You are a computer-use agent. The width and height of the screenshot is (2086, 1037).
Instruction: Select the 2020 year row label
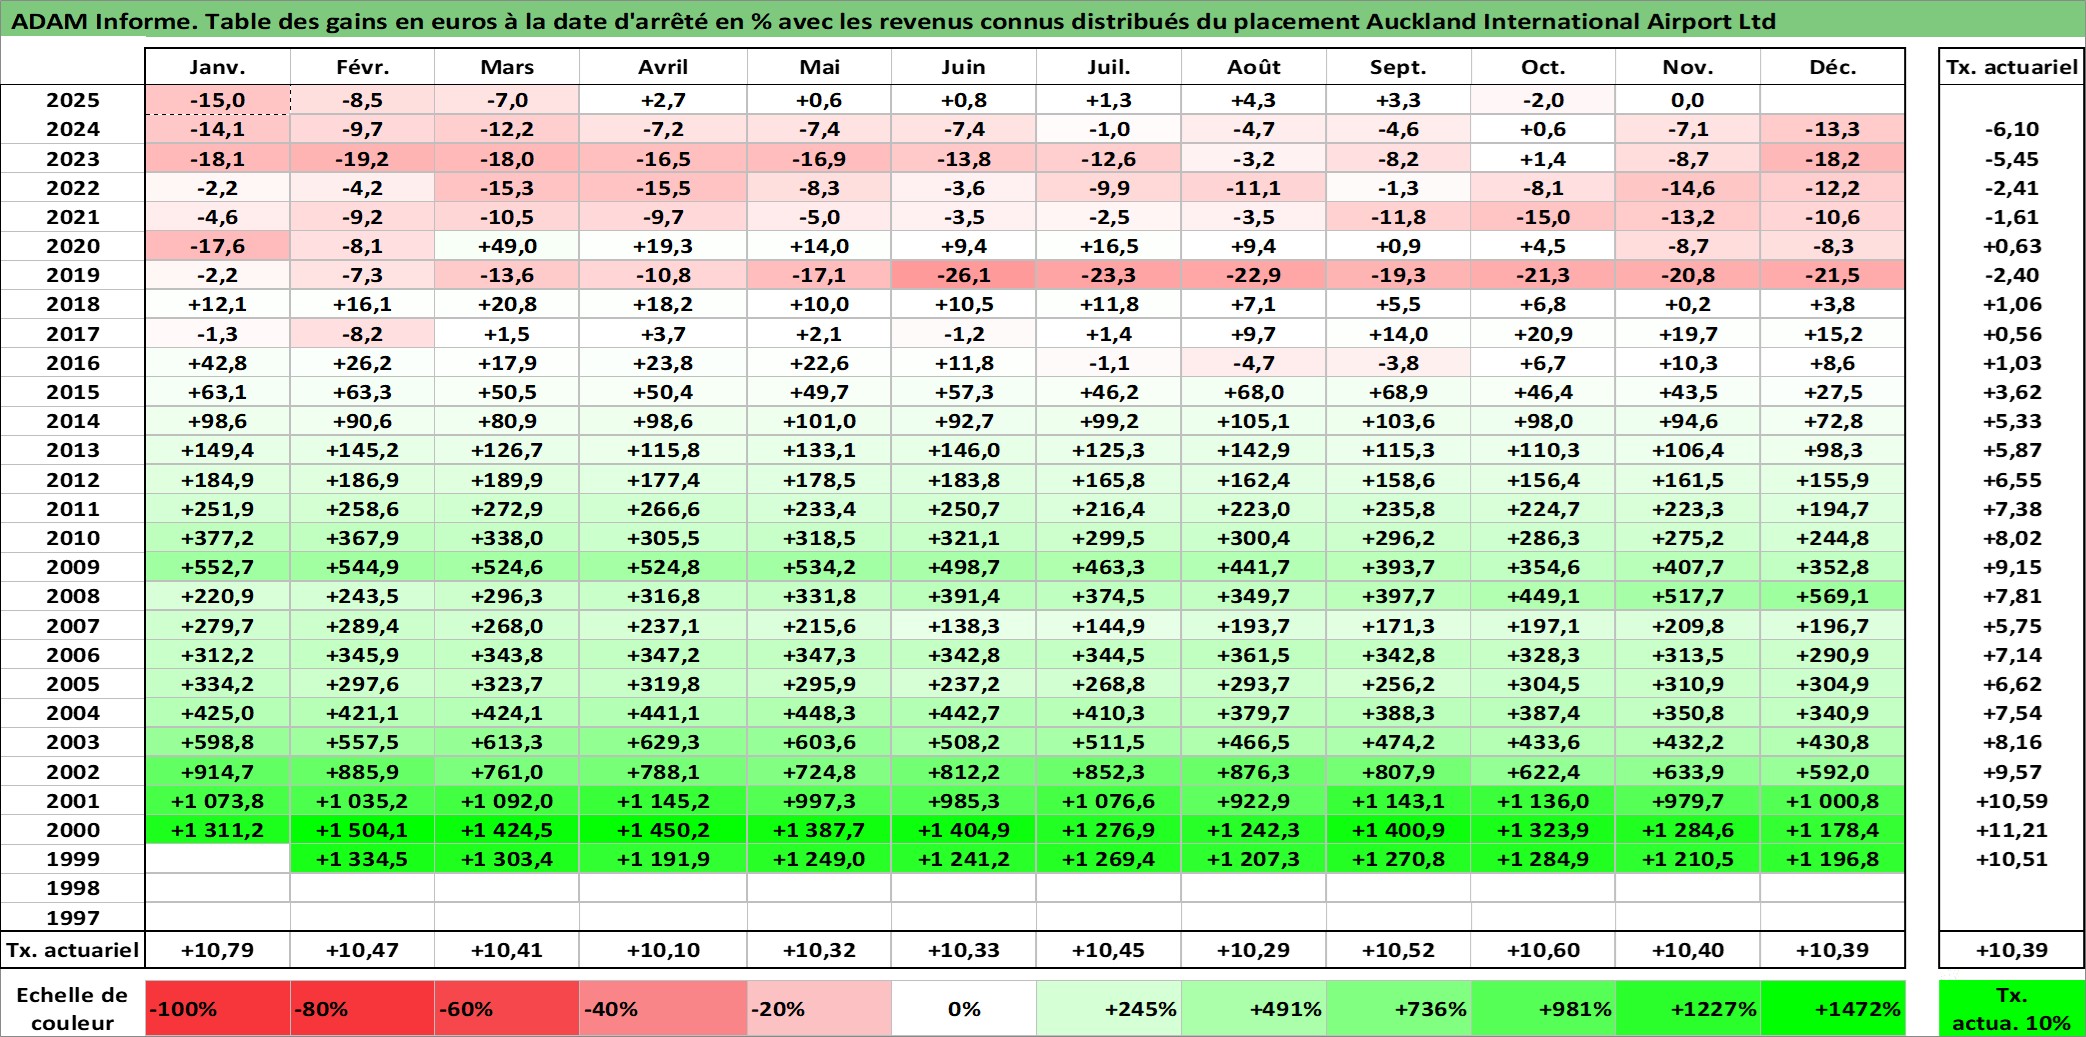click(73, 246)
